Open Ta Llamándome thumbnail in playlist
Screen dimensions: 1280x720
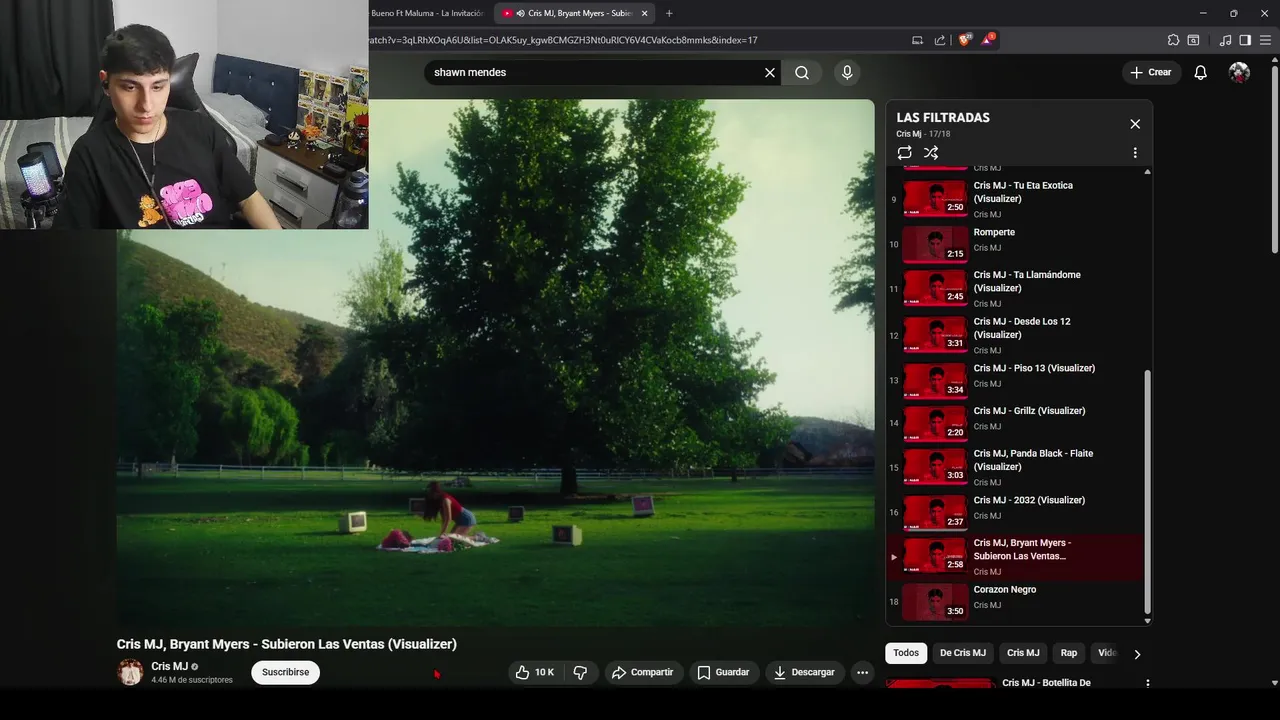935,289
